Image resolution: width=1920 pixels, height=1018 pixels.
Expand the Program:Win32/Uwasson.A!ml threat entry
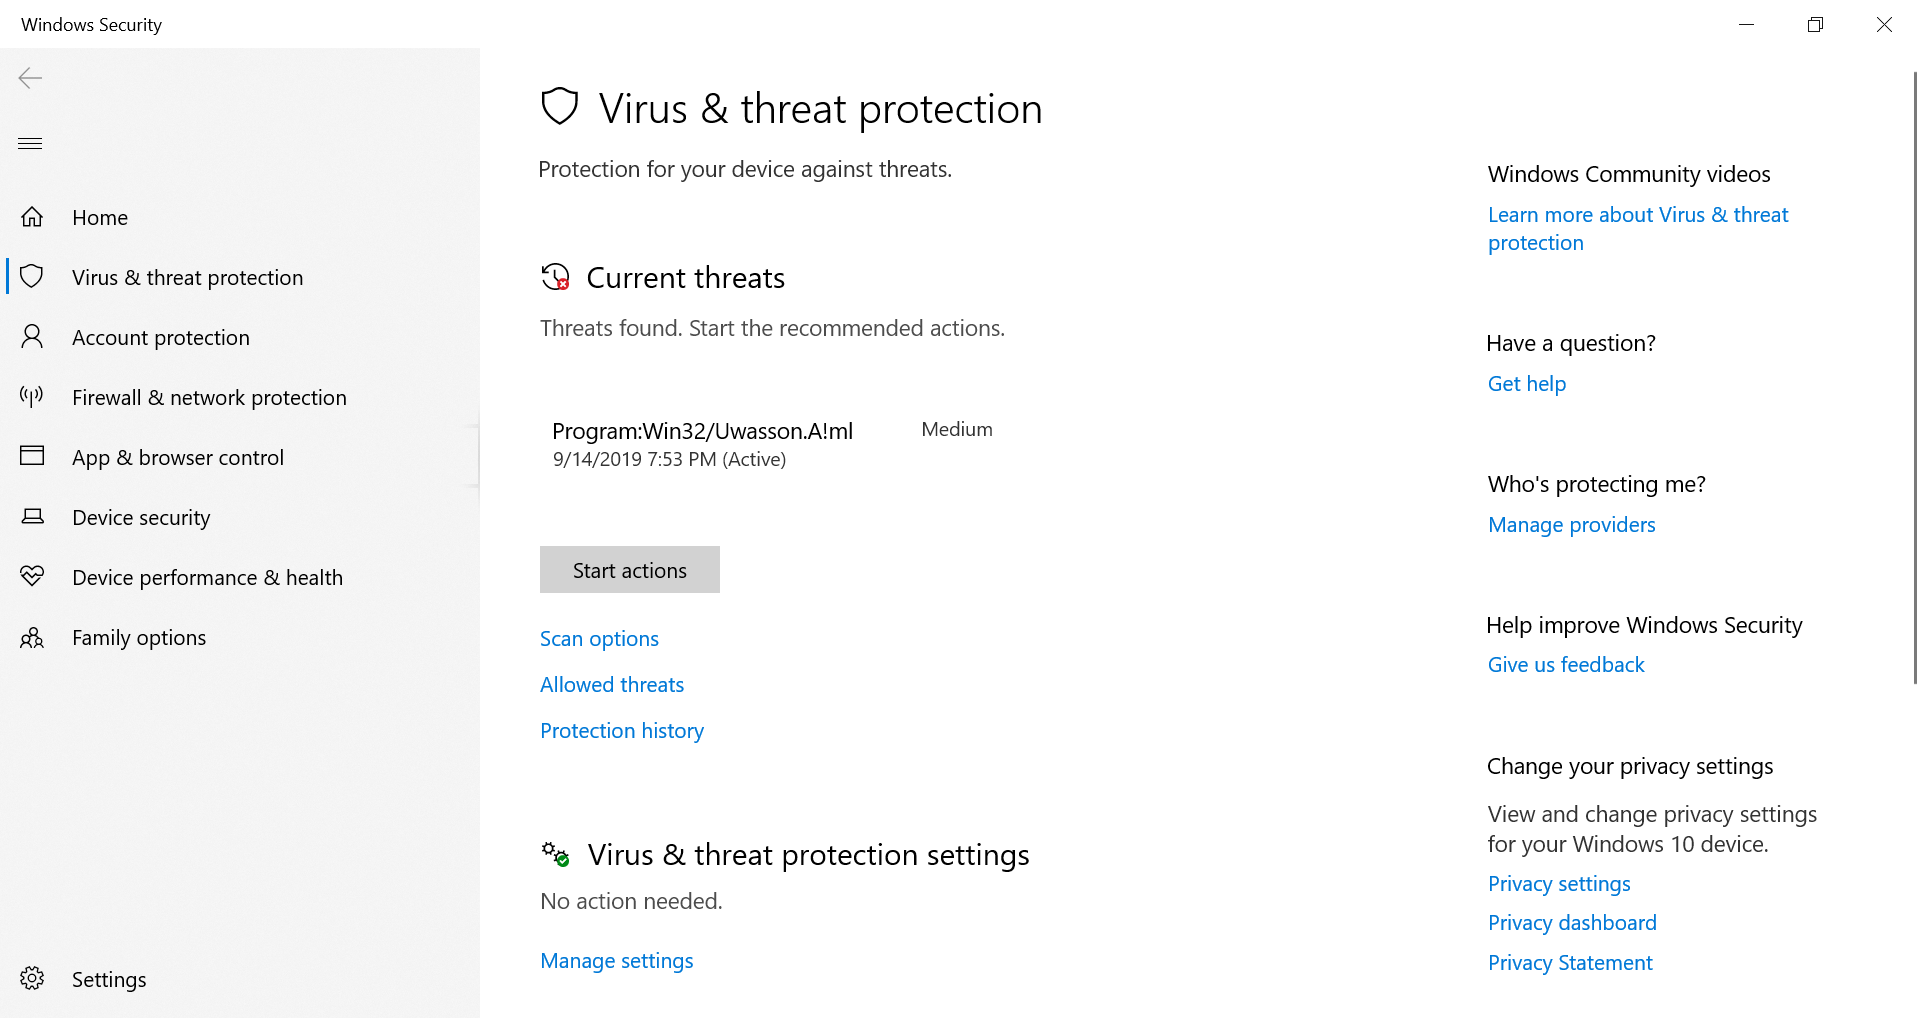pos(702,444)
